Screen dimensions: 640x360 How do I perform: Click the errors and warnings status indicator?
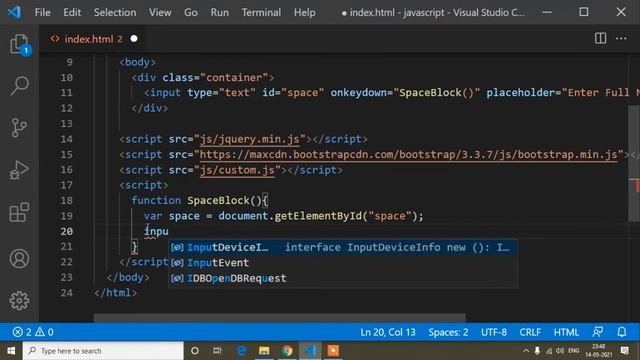point(33,332)
